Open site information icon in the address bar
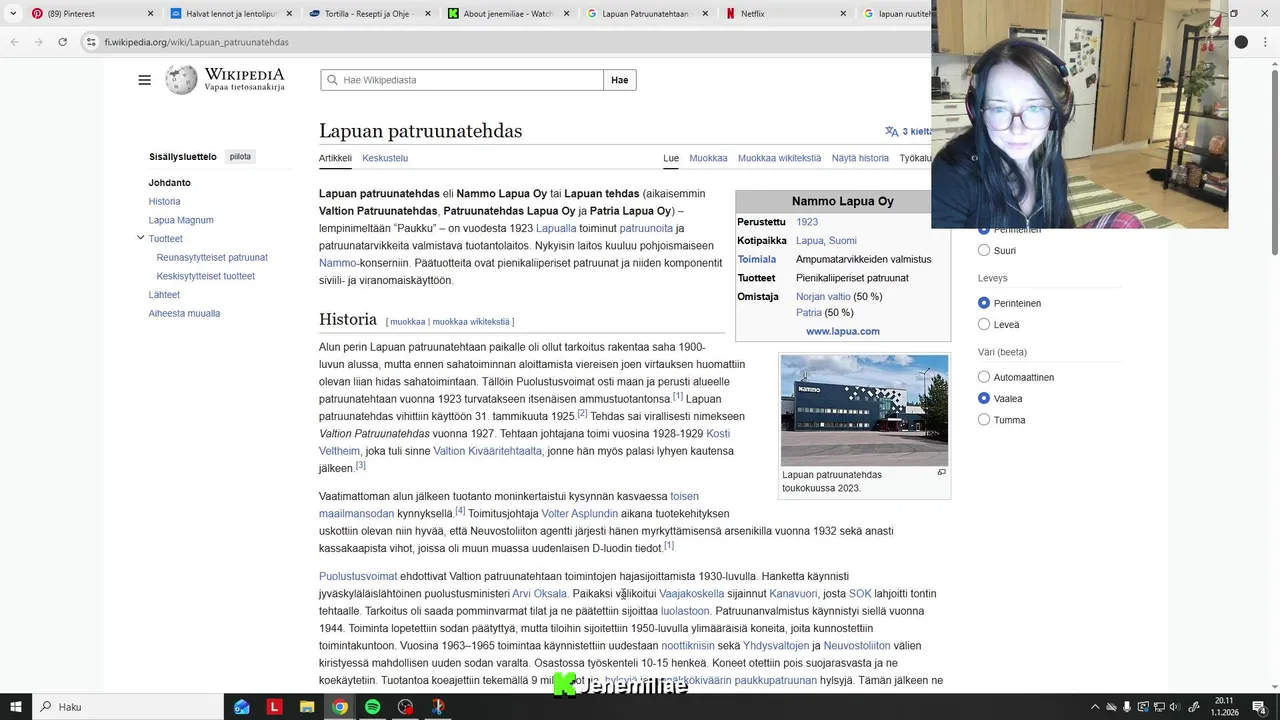Screen dimensions: 1280x720 91,42
